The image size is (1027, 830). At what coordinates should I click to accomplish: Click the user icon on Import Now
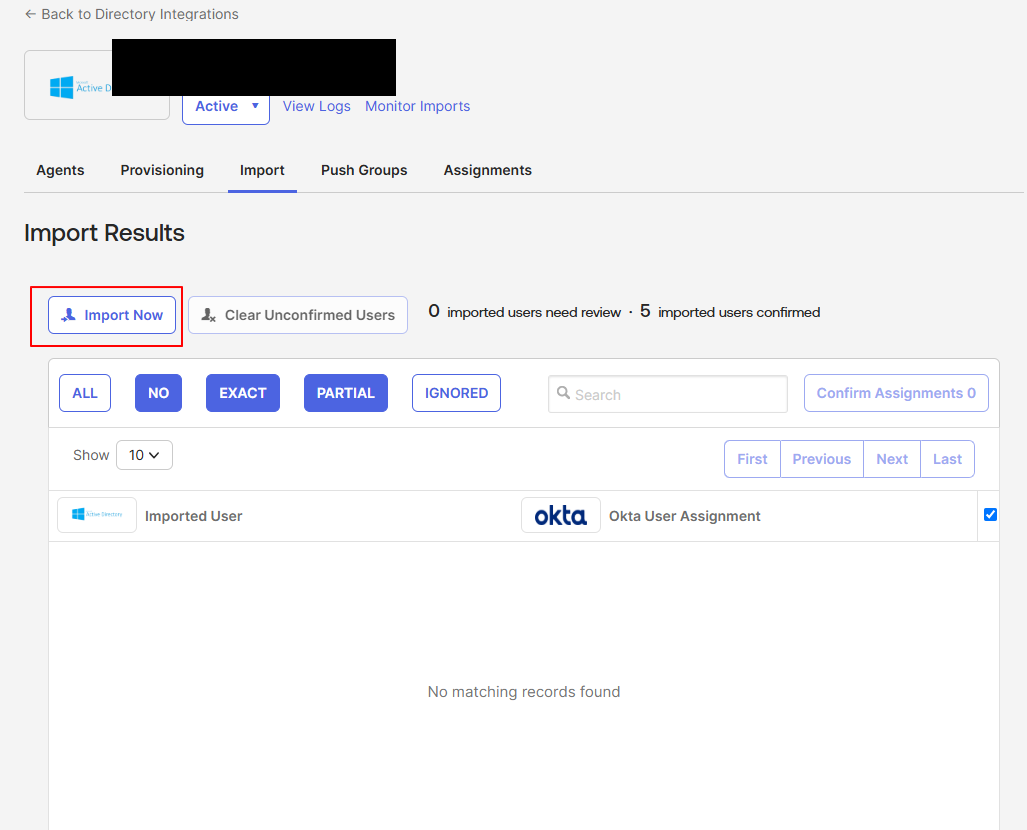(69, 315)
